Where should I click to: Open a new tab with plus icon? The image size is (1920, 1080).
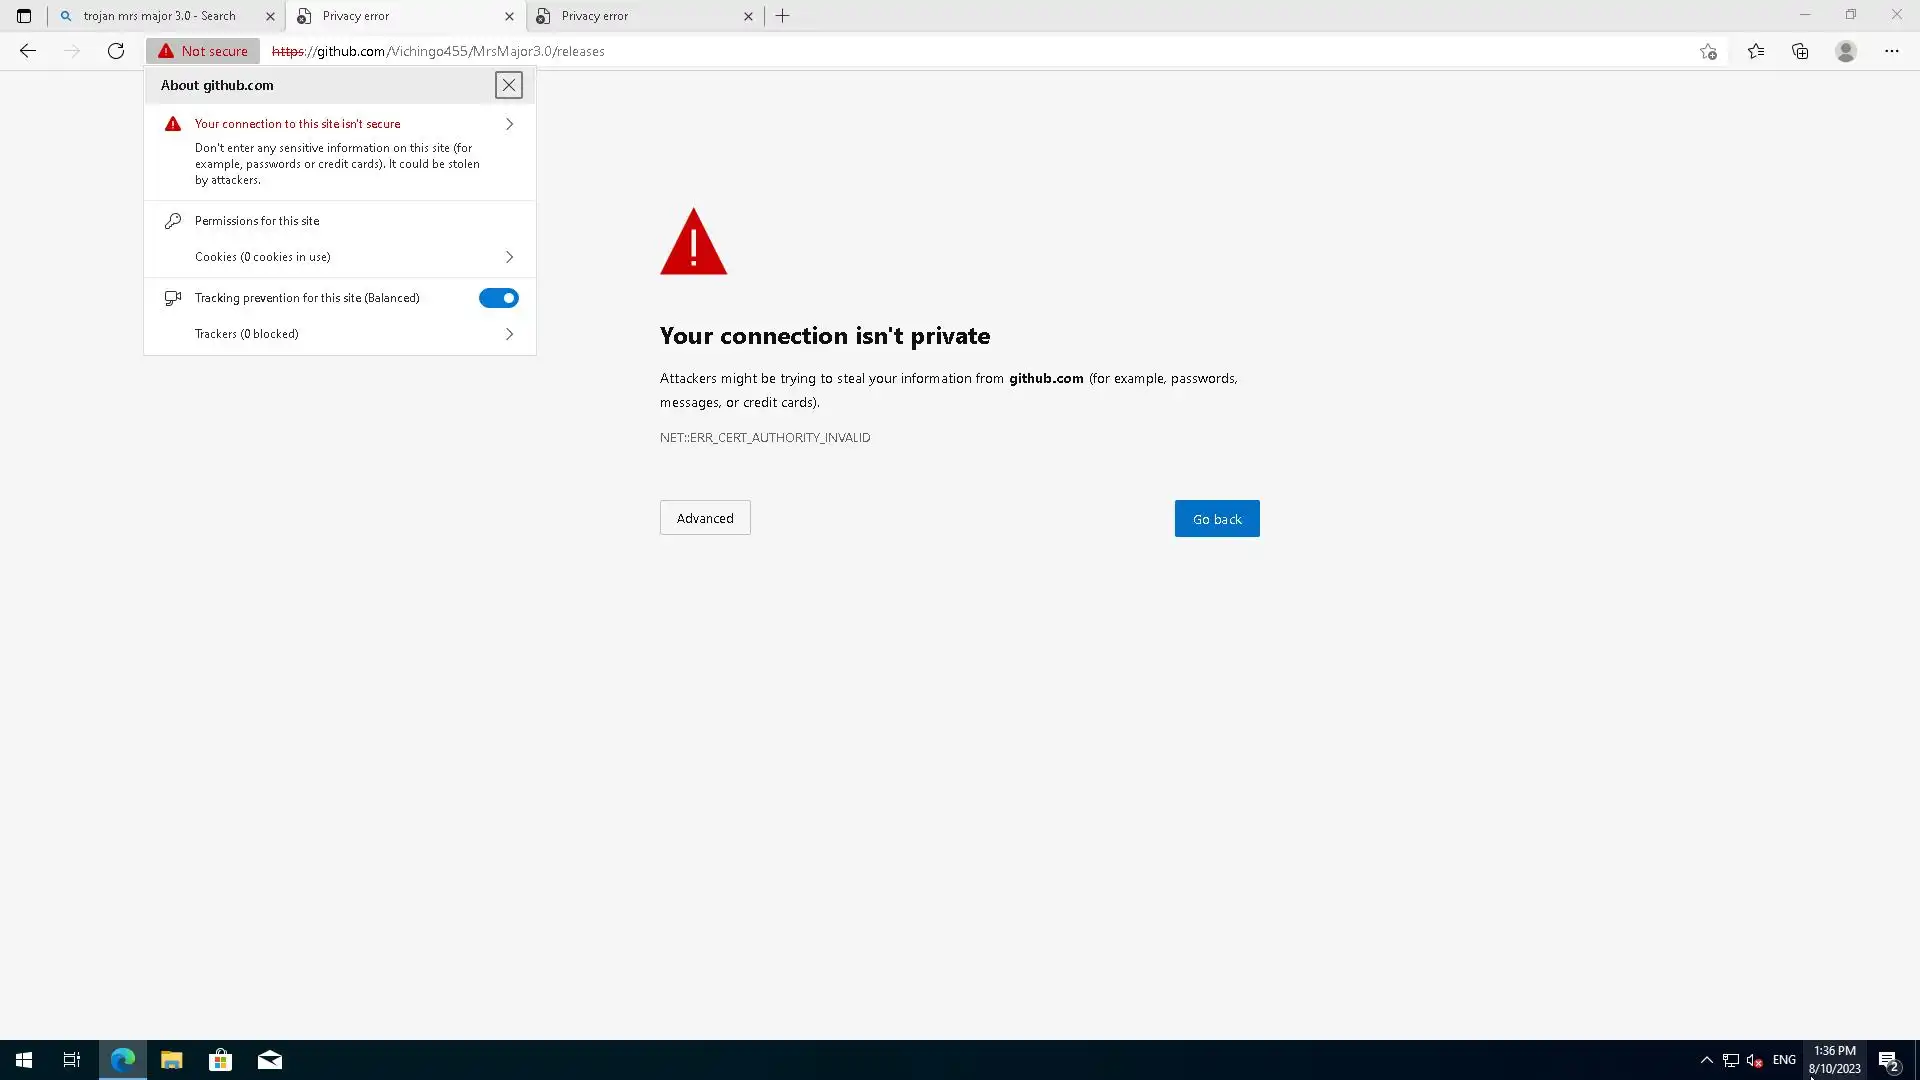tap(783, 16)
